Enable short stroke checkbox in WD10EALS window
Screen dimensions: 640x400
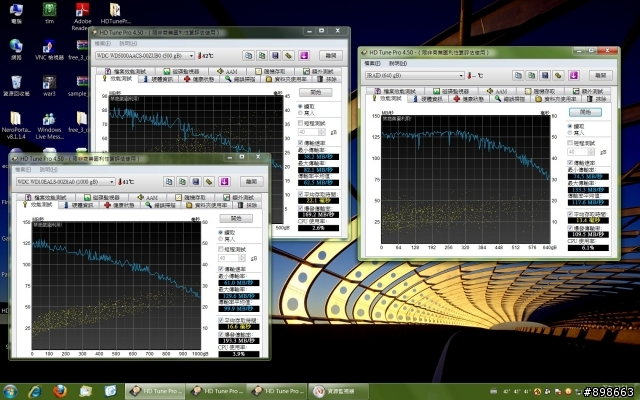point(221,249)
